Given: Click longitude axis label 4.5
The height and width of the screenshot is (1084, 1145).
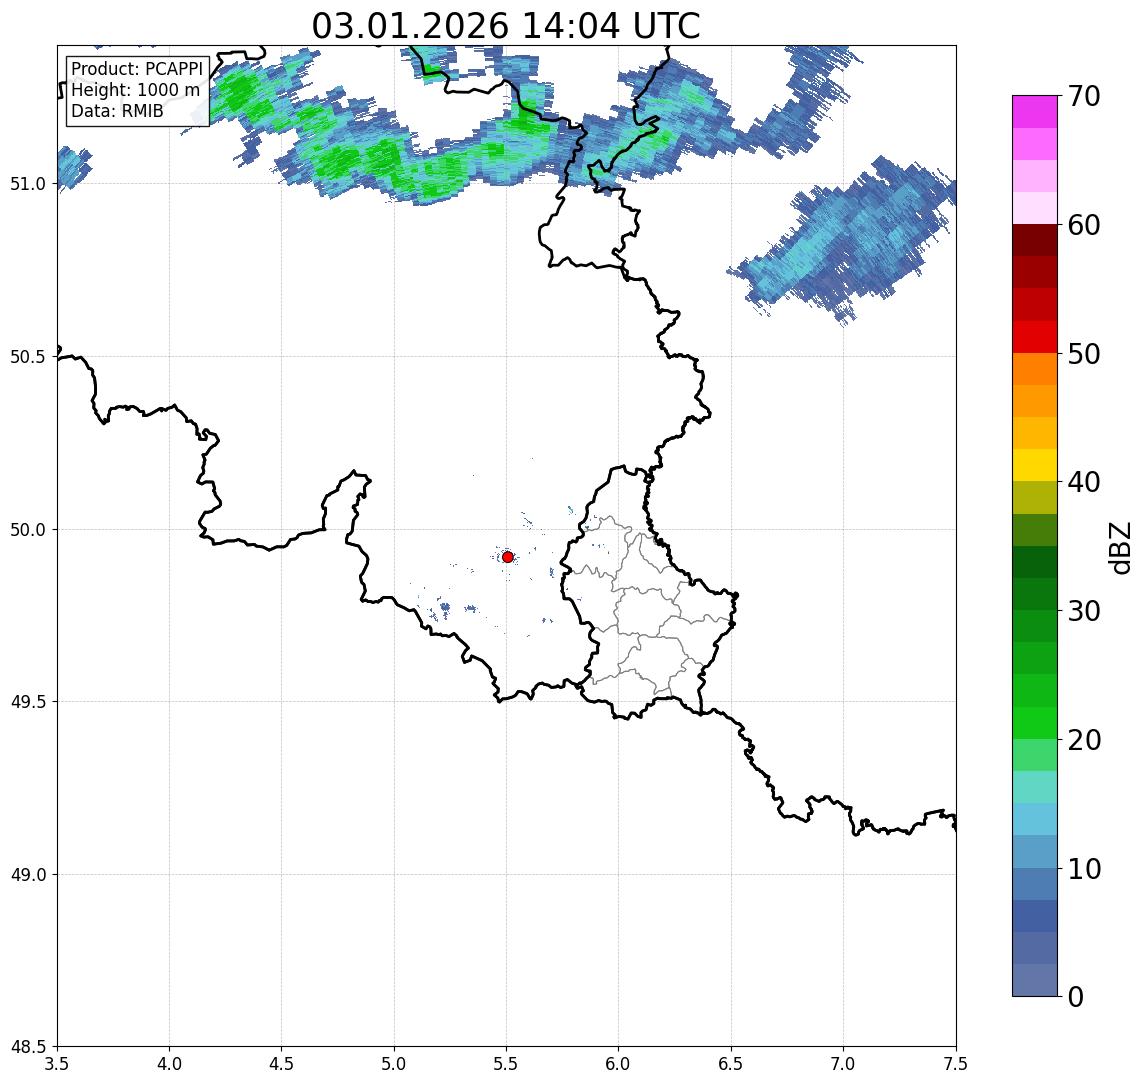Looking at the screenshot, I should pos(282,1064).
